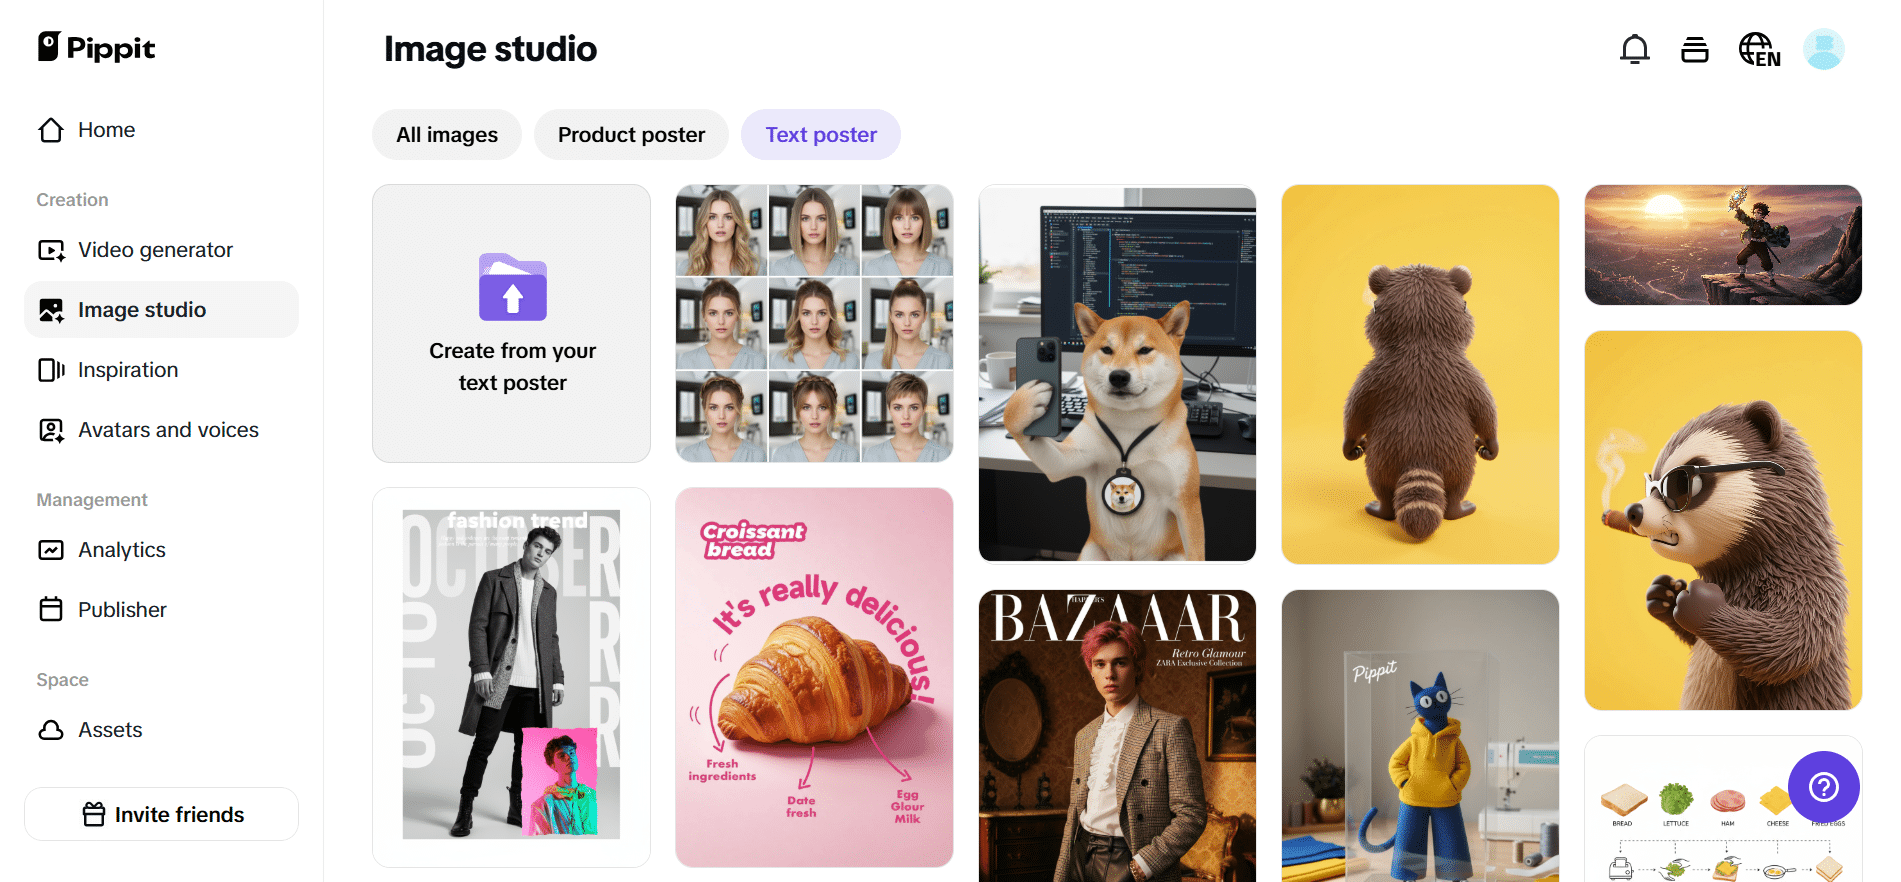Open the brown raccoon back-view image
The width and height of the screenshot is (1901, 882).
click(x=1420, y=374)
